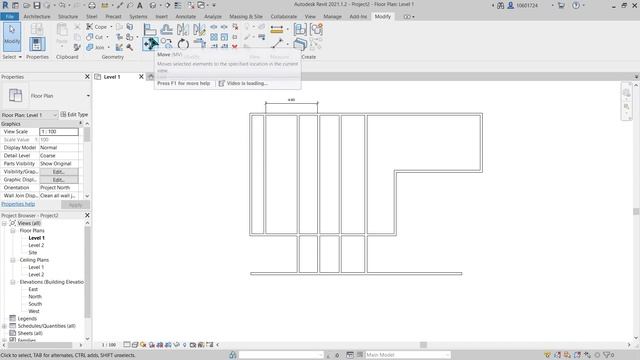Toggle the Properties palette button
This screenshot has height=360, width=640.
(37, 44)
